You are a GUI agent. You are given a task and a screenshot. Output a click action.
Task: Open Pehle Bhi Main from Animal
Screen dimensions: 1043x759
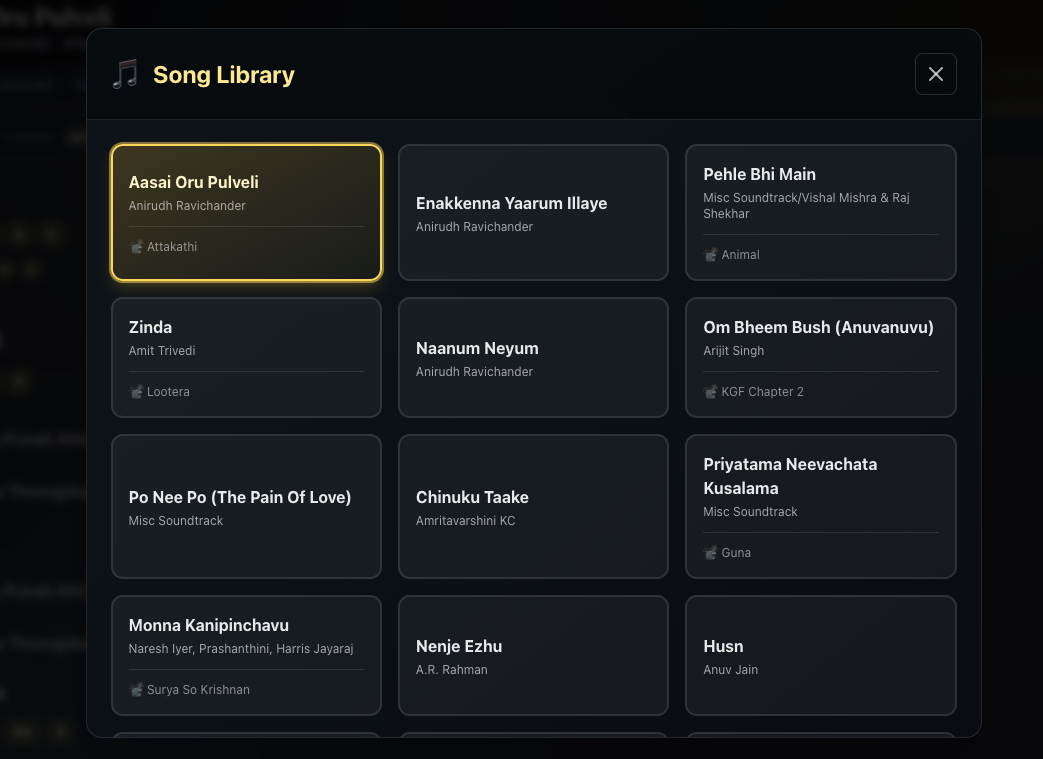820,212
